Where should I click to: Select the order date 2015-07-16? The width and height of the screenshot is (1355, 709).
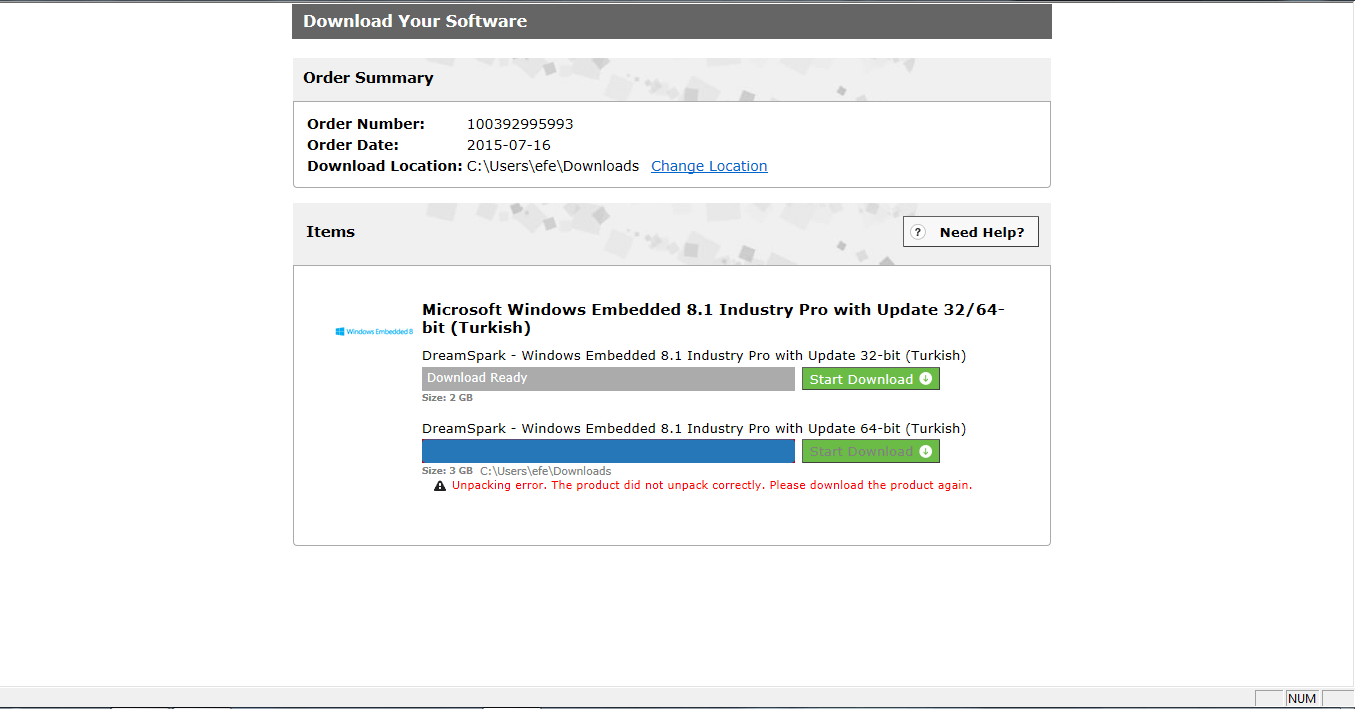pyautogui.click(x=509, y=145)
